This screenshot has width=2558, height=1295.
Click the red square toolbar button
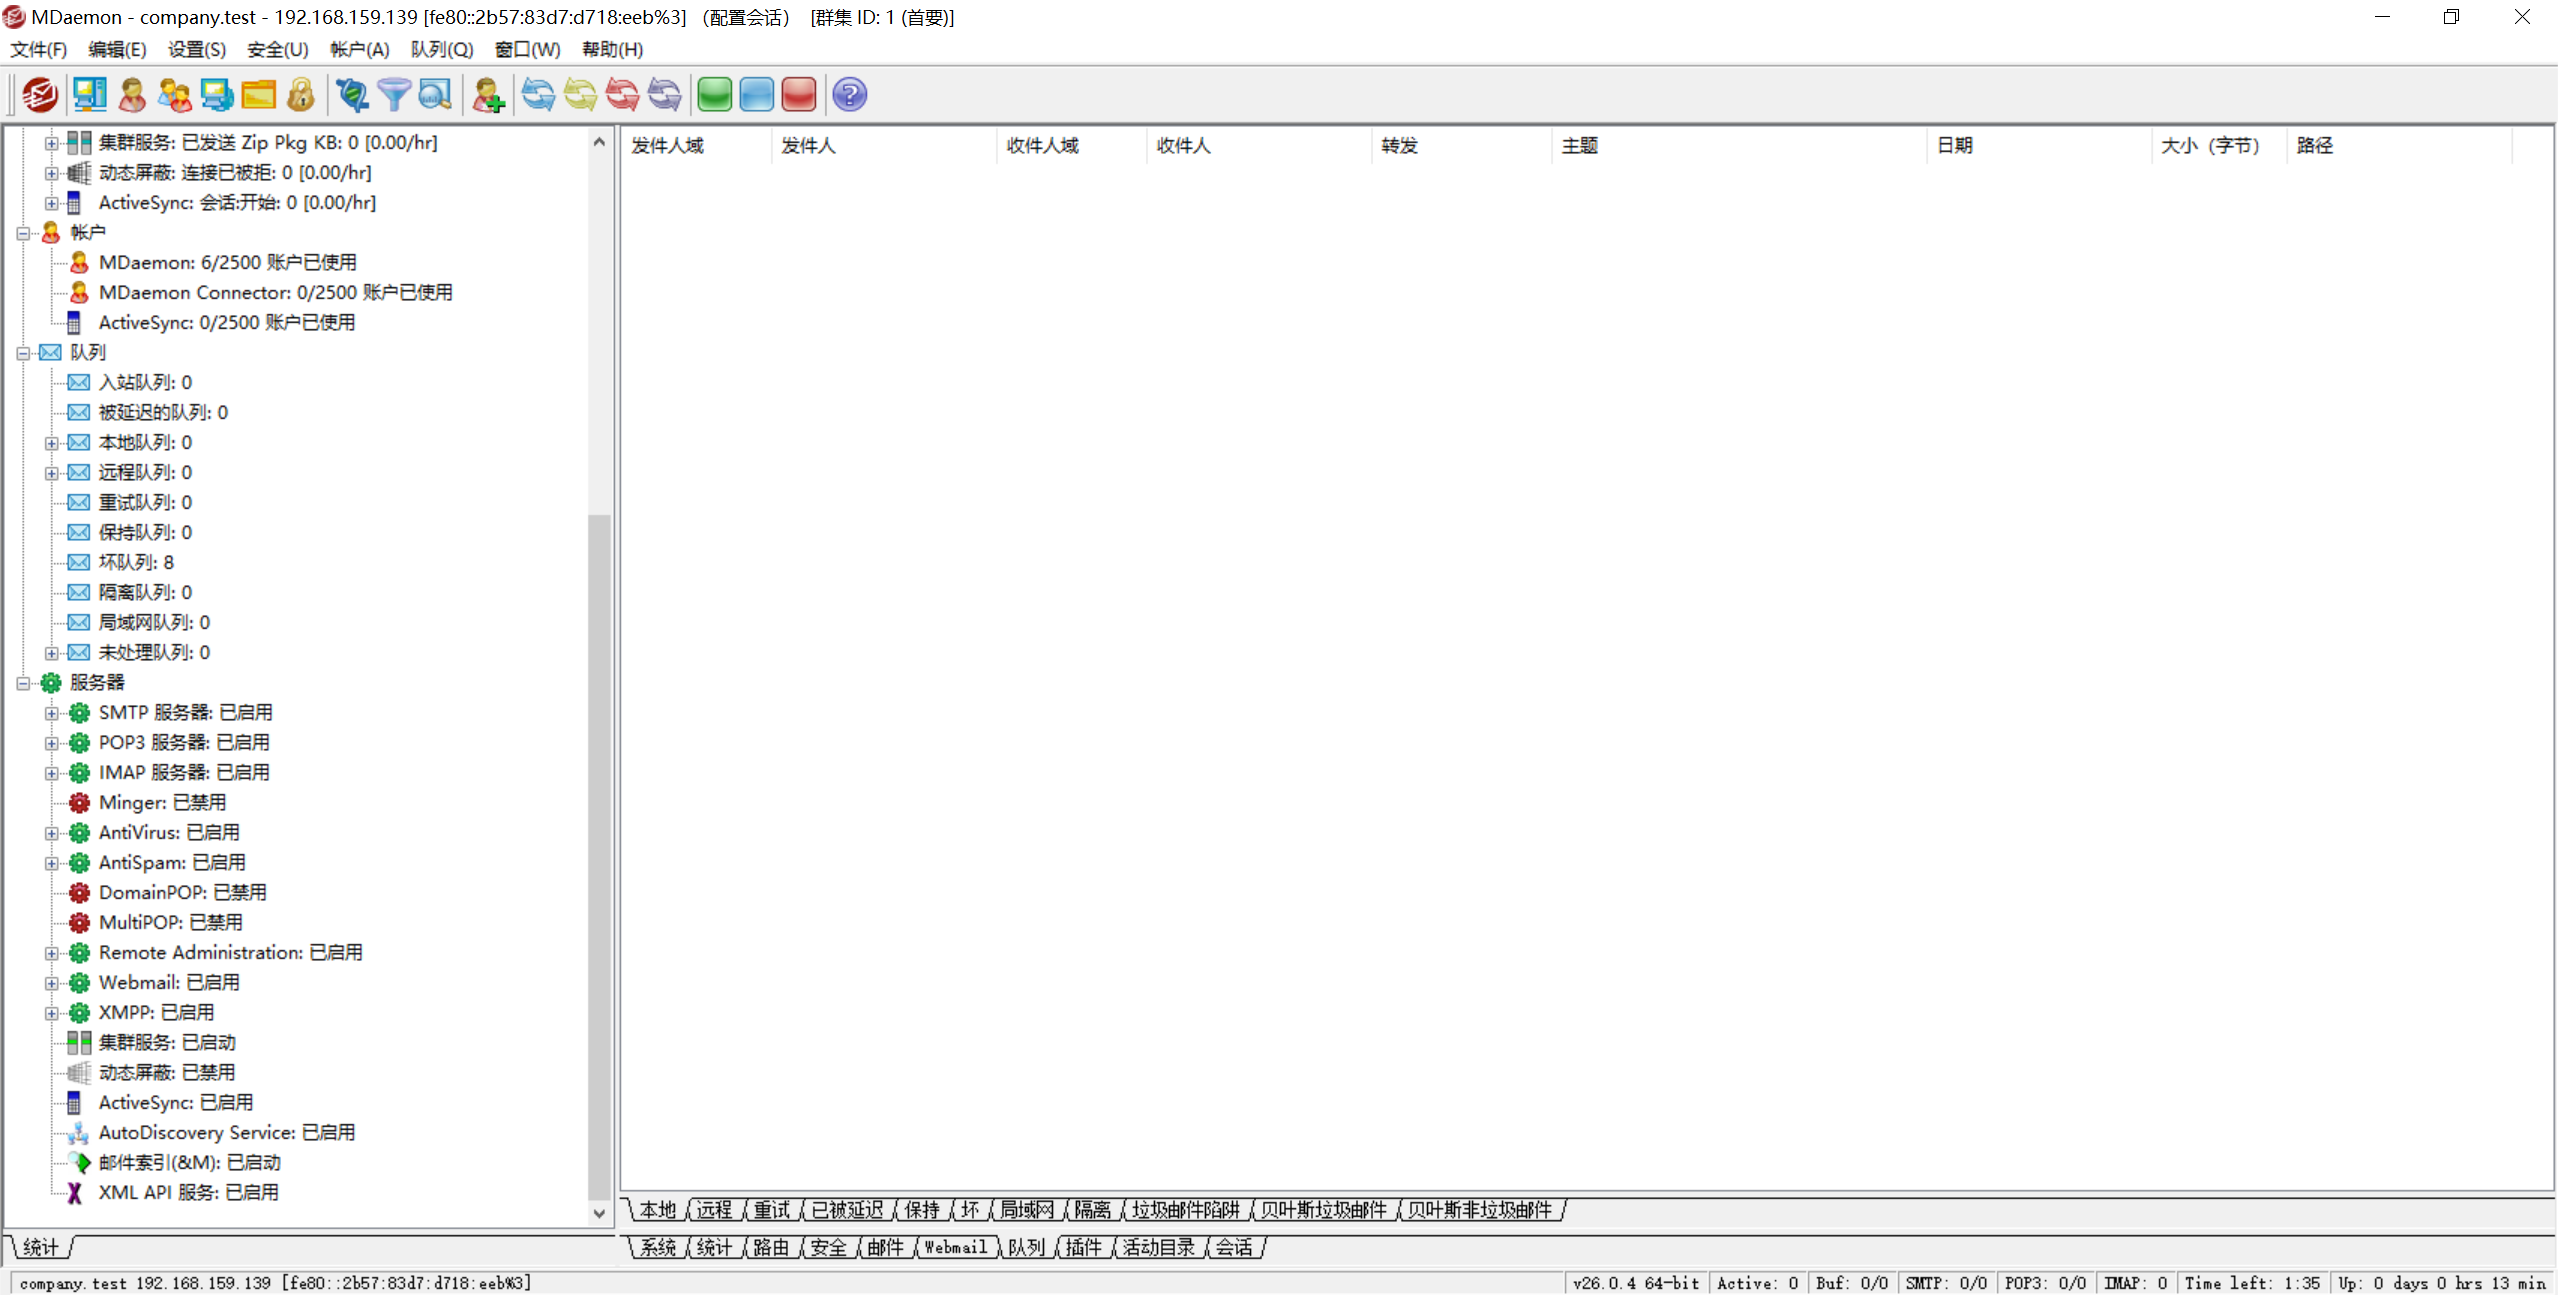[798, 95]
